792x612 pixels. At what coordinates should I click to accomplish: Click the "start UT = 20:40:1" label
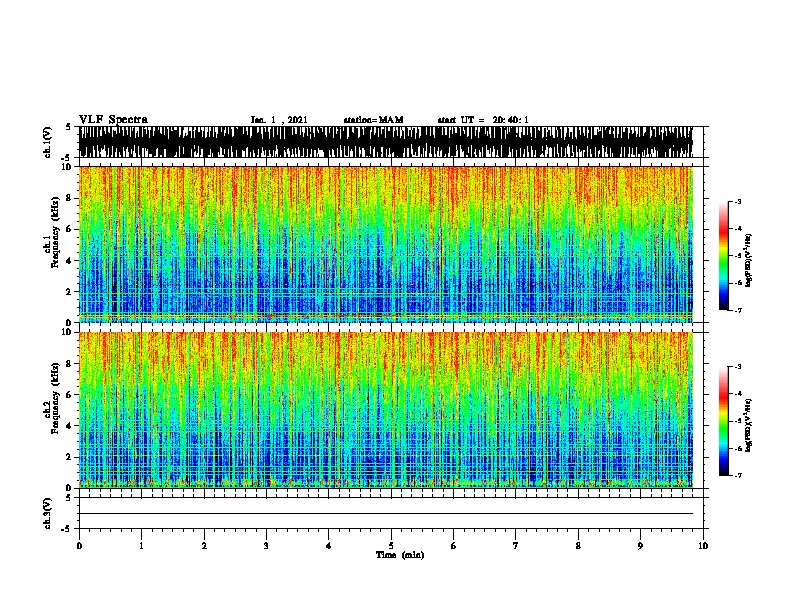point(483,120)
